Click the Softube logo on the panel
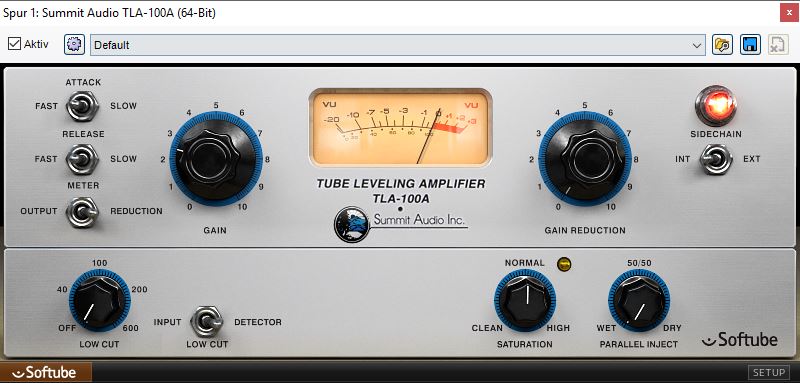 (x=740, y=339)
